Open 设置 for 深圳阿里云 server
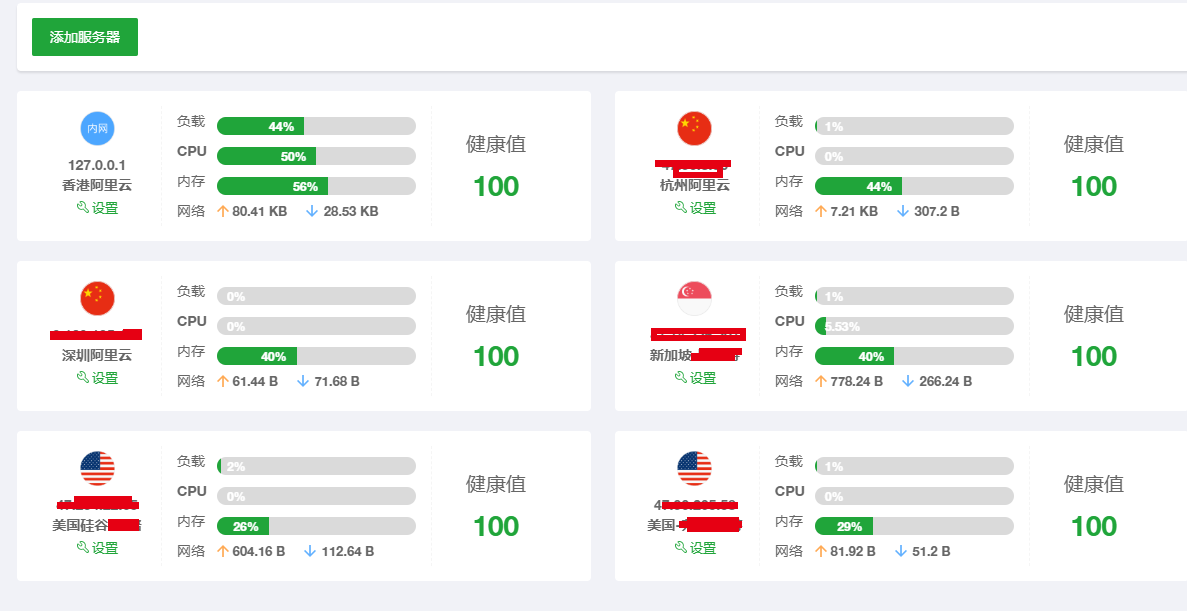The width and height of the screenshot is (1187, 611). (97, 378)
